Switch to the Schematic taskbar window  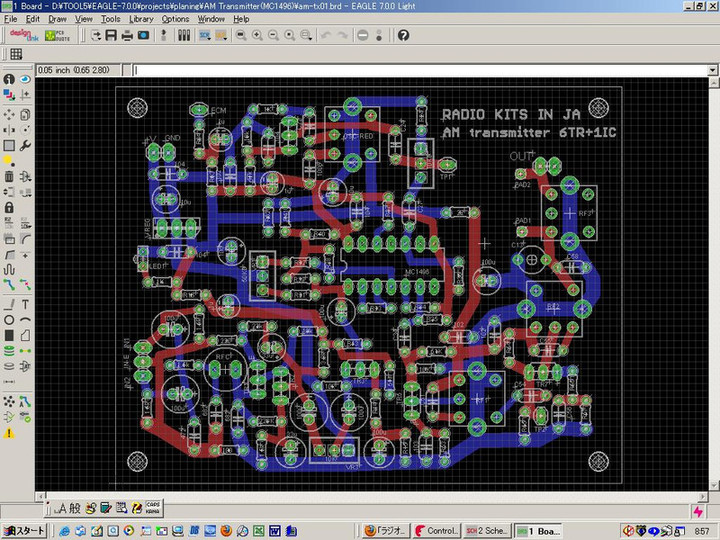(487, 530)
